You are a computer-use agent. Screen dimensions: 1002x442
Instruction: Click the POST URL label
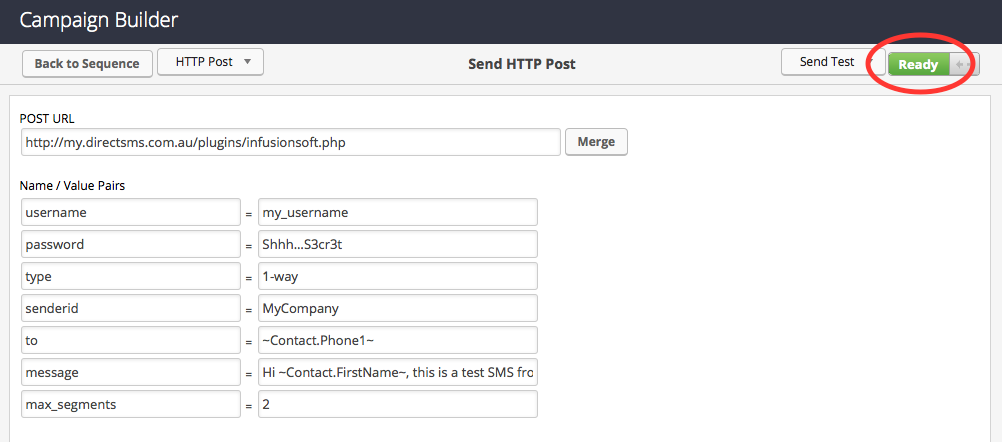click(47, 118)
